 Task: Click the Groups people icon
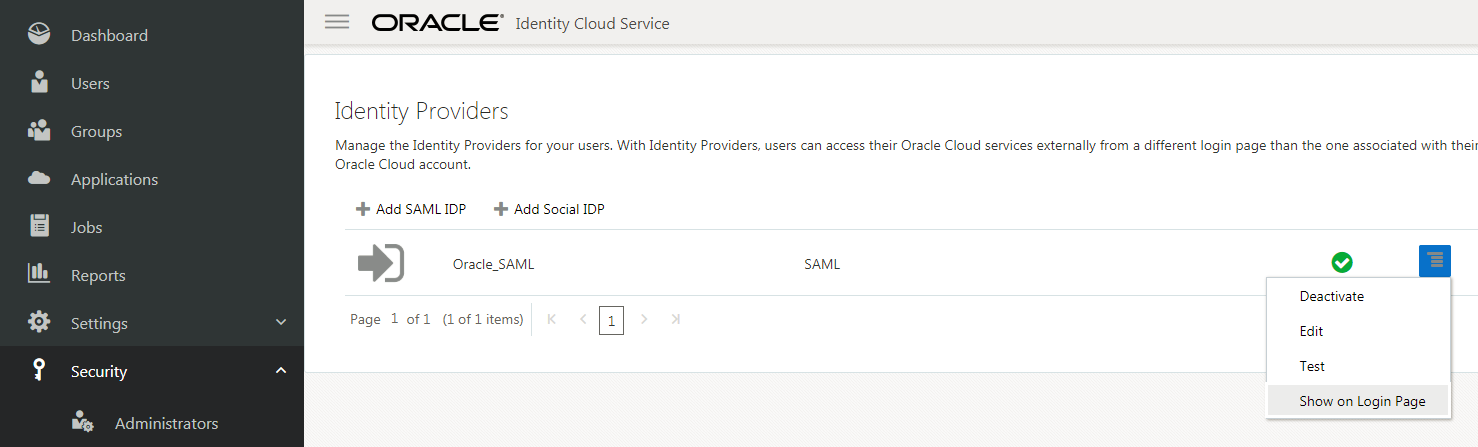coord(39,131)
